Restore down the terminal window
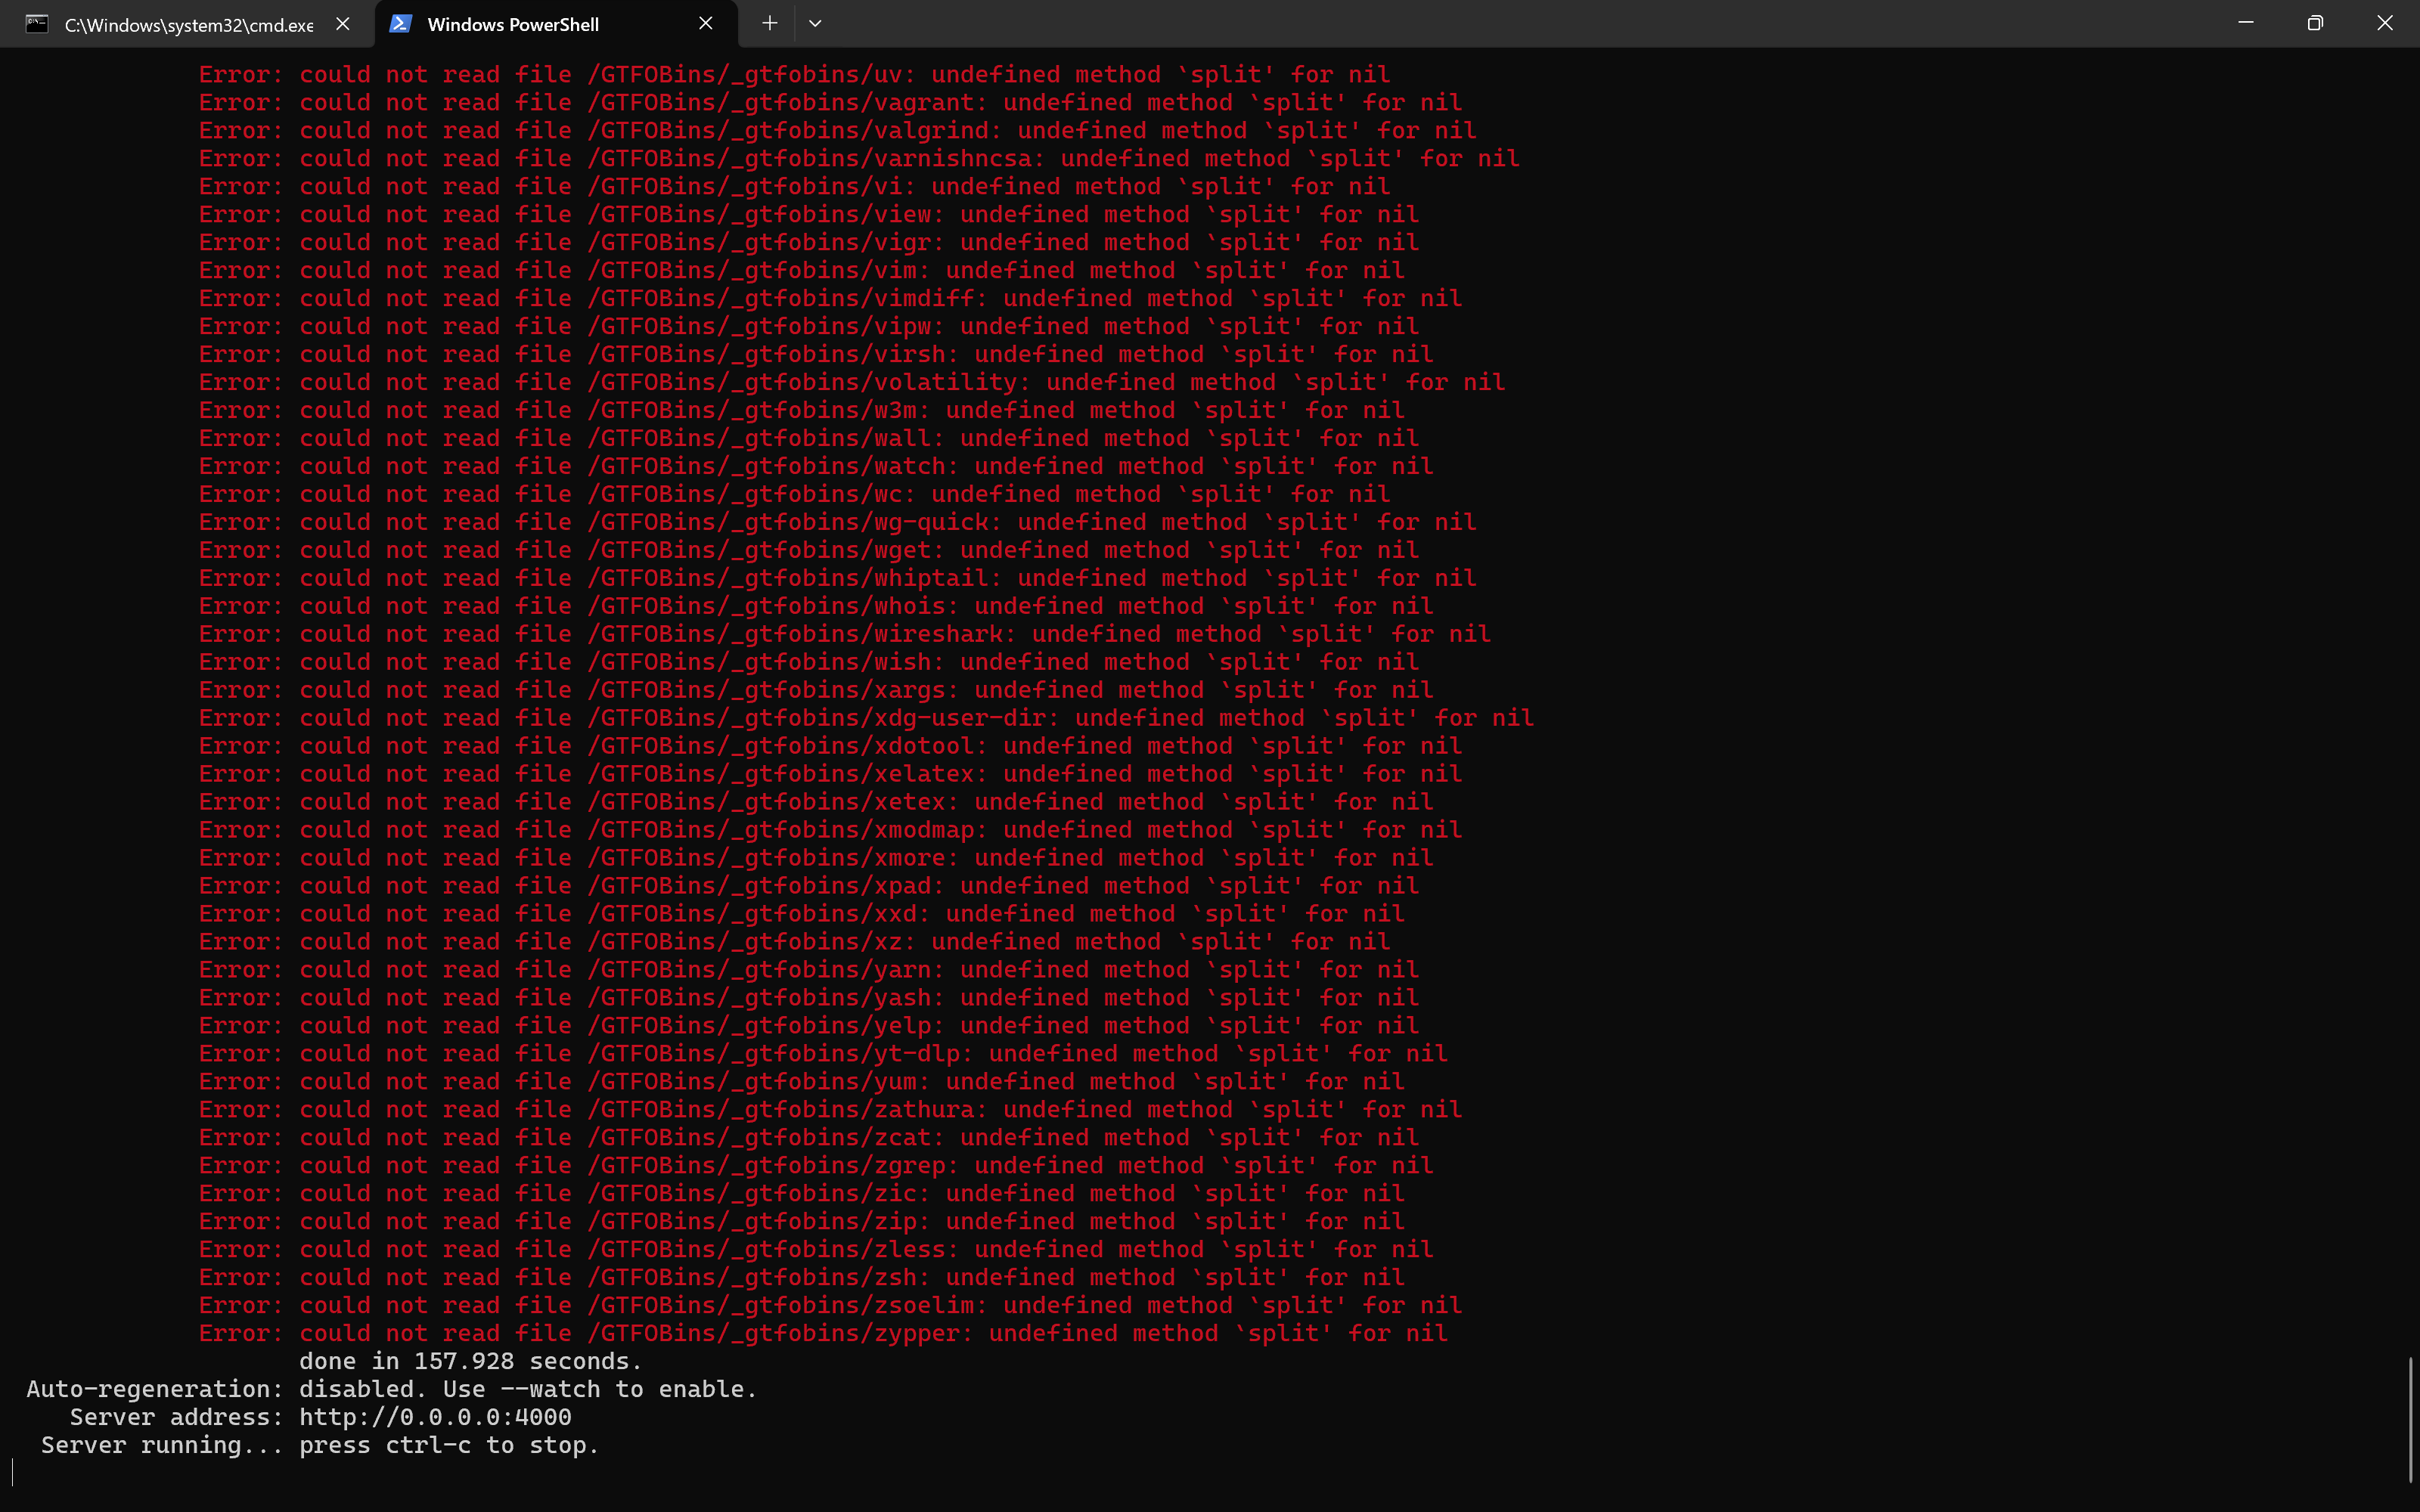Viewport: 2420px width, 1512px height. click(x=2315, y=23)
